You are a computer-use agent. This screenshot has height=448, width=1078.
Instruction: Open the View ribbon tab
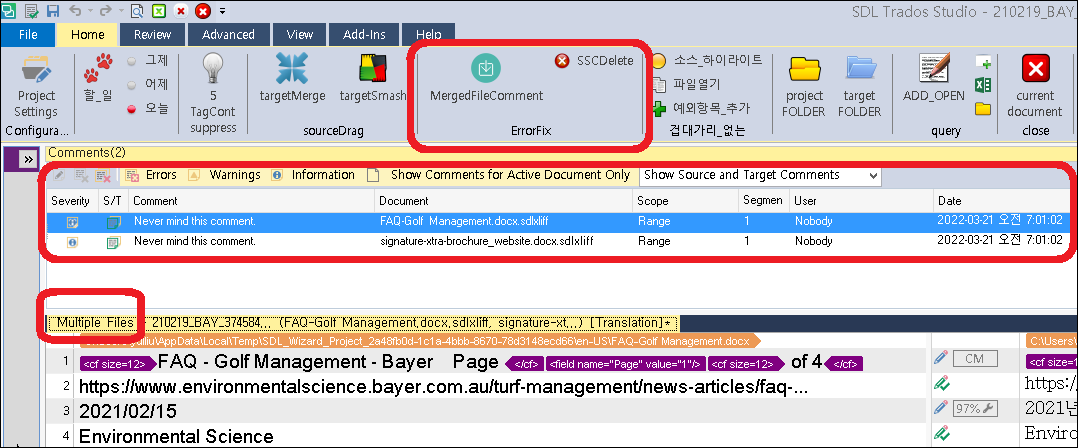click(300, 34)
